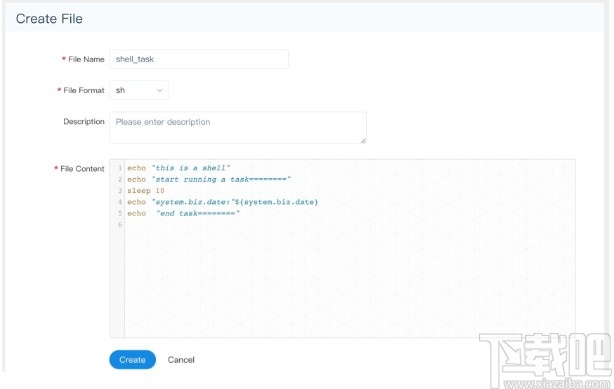Click the 'Create File' heading
This screenshot has width=614, height=389.
[49, 18]
